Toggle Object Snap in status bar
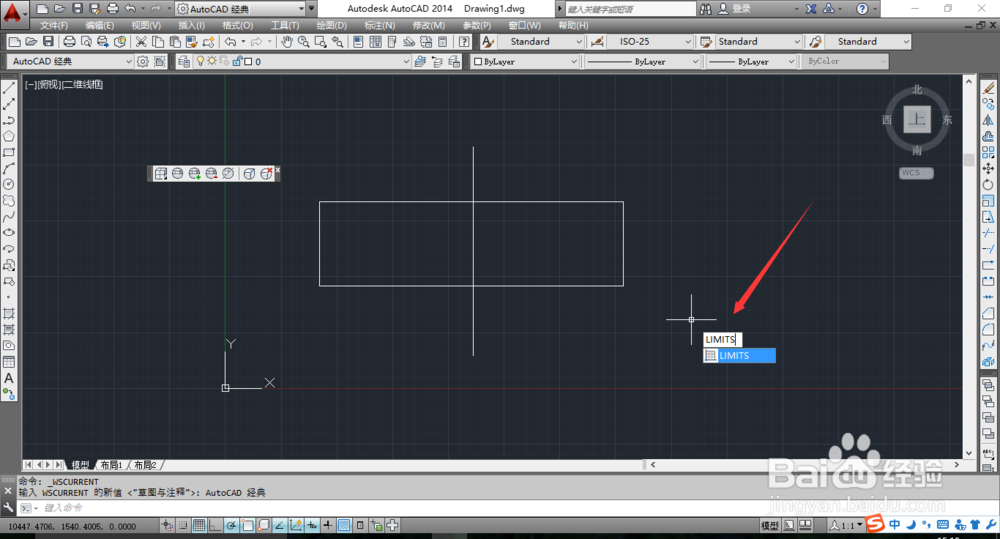The image size is (1000, 539). click(x=247, y=526)
